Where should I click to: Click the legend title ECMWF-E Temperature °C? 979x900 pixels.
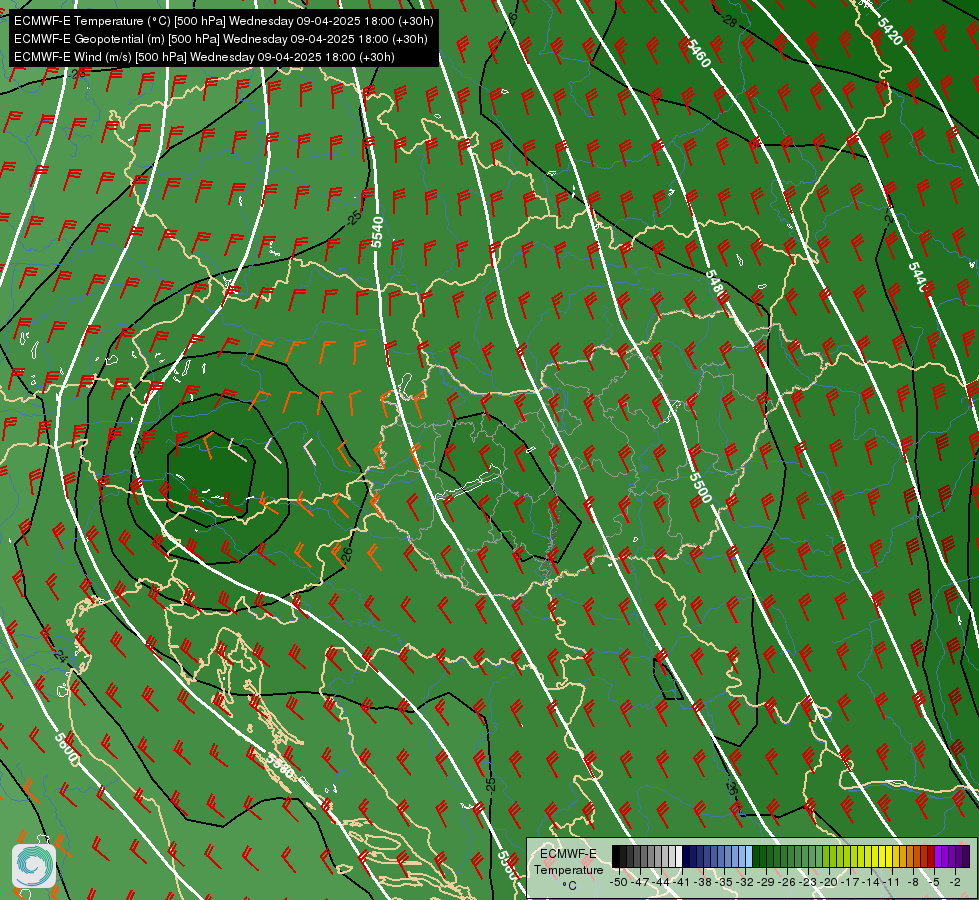click(x=569, y=869)
